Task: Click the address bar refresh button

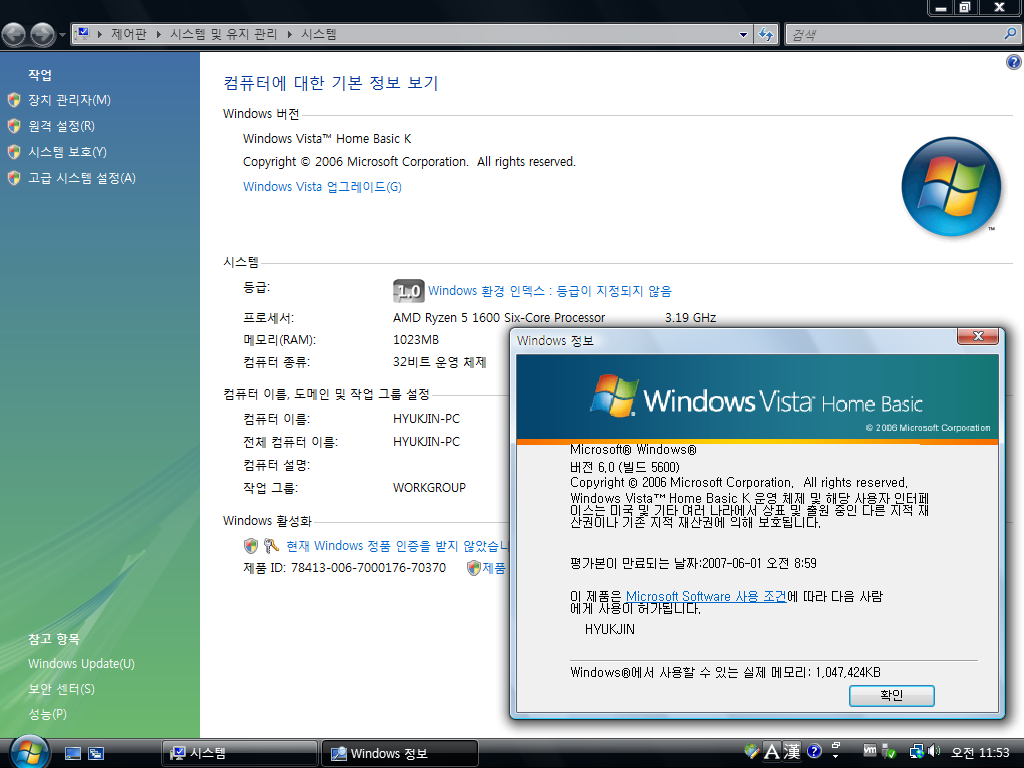Action: coord(766,34)
